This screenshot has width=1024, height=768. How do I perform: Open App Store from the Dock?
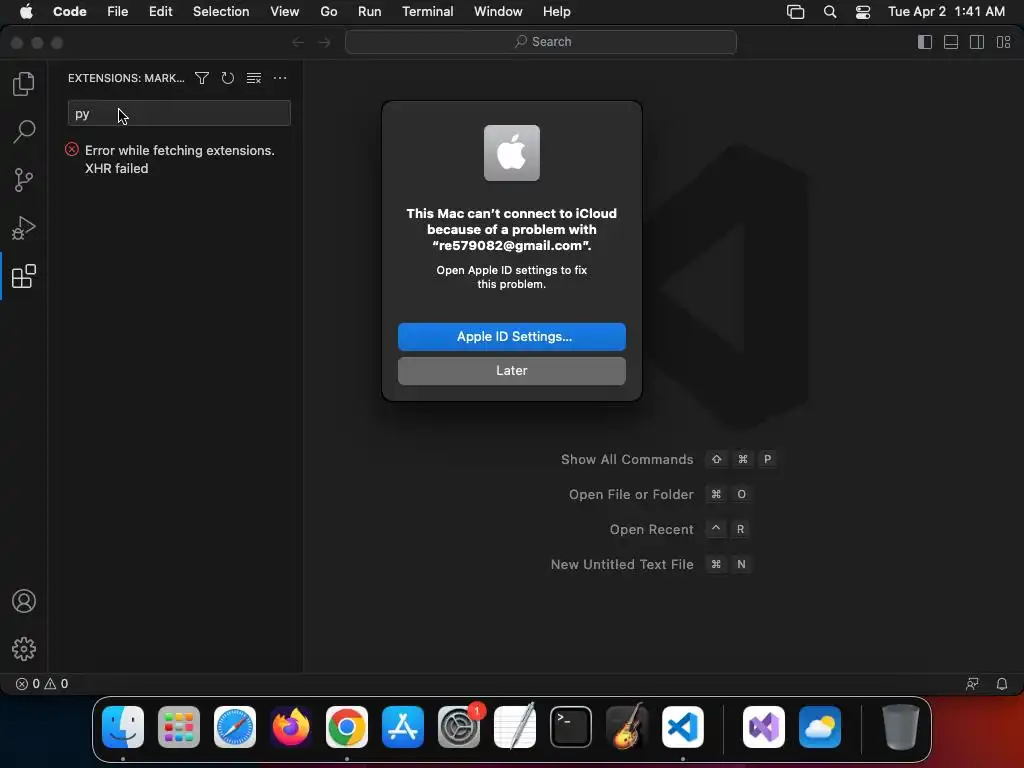coord(403,727)
